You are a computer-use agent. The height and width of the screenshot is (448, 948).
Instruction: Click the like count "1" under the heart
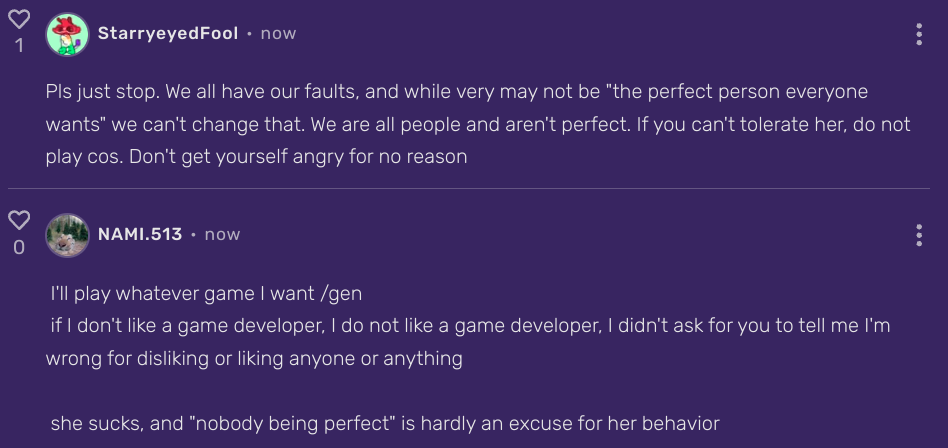point(18,46)
